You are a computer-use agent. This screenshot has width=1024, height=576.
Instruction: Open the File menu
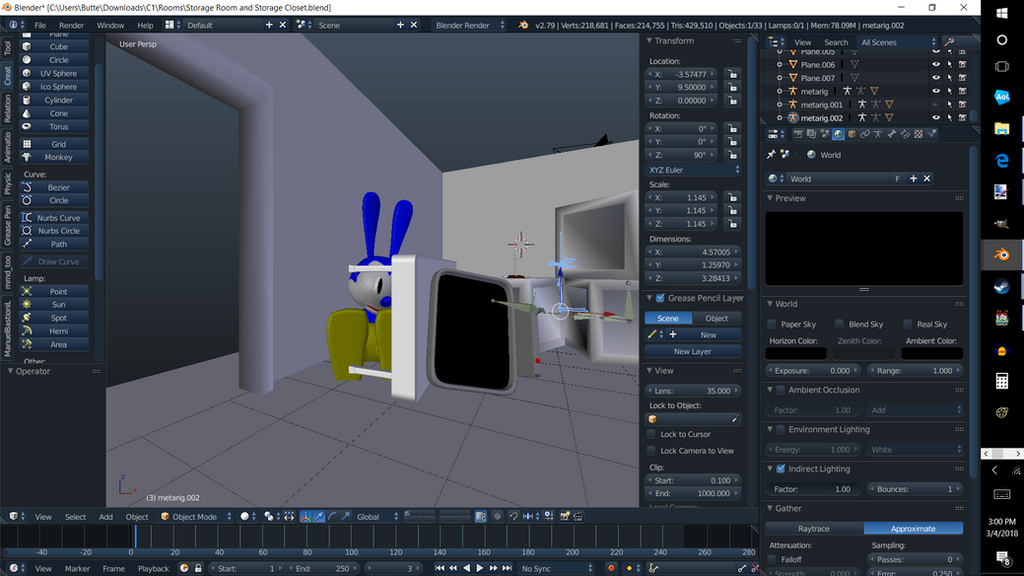pos(40,25)
